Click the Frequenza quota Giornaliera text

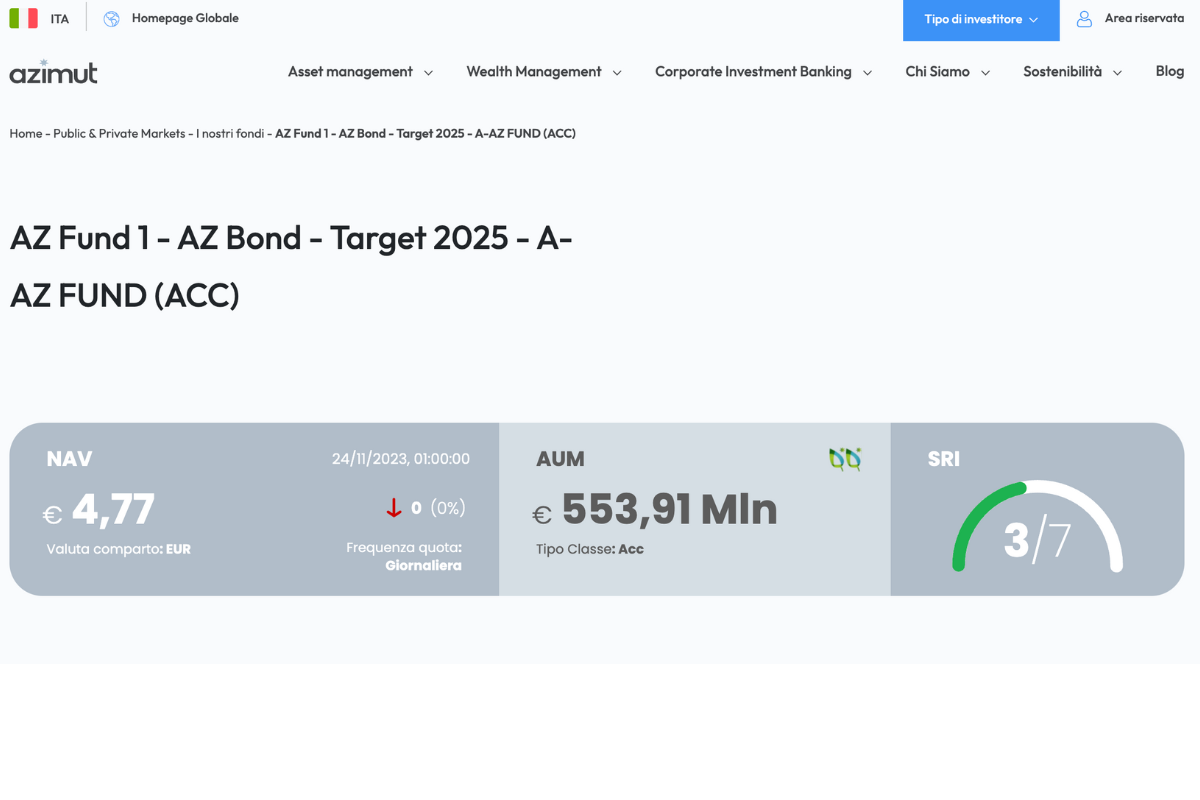[x=404, y=556]
